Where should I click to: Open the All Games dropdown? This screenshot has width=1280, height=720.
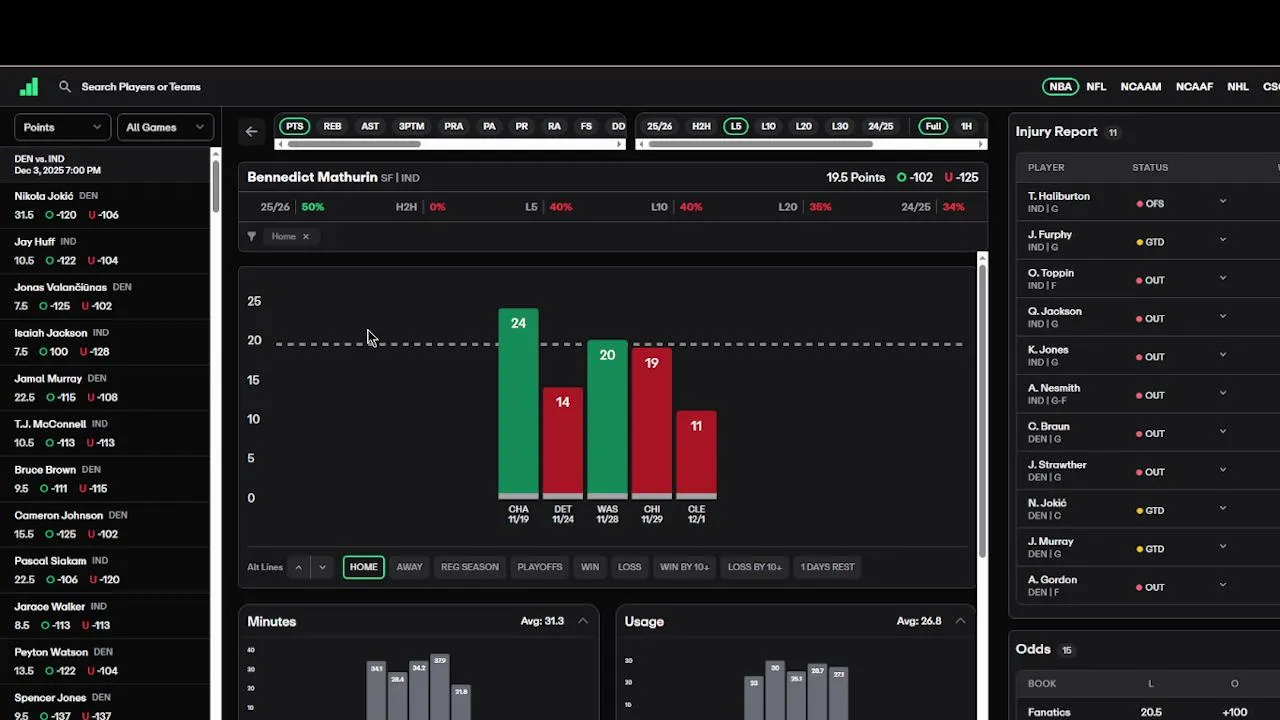165,127
